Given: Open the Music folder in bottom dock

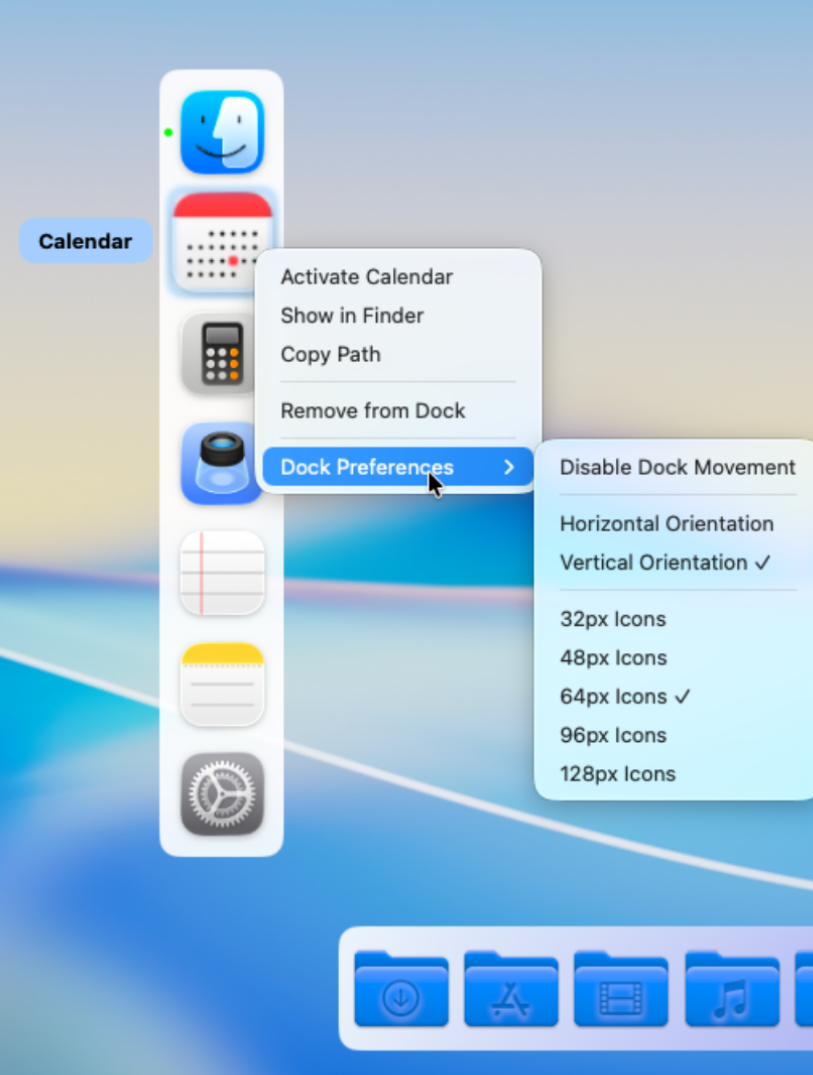Looking at the screenshot, I should tap(731, 989).
